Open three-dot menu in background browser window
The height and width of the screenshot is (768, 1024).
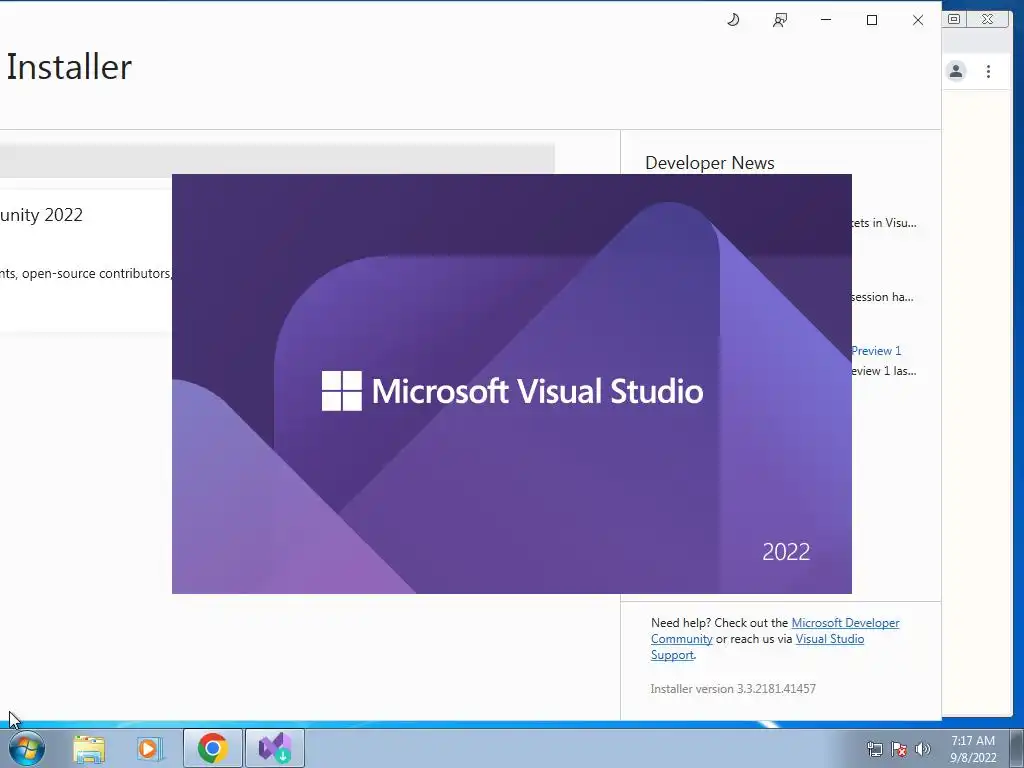click(x=989, y=71)
